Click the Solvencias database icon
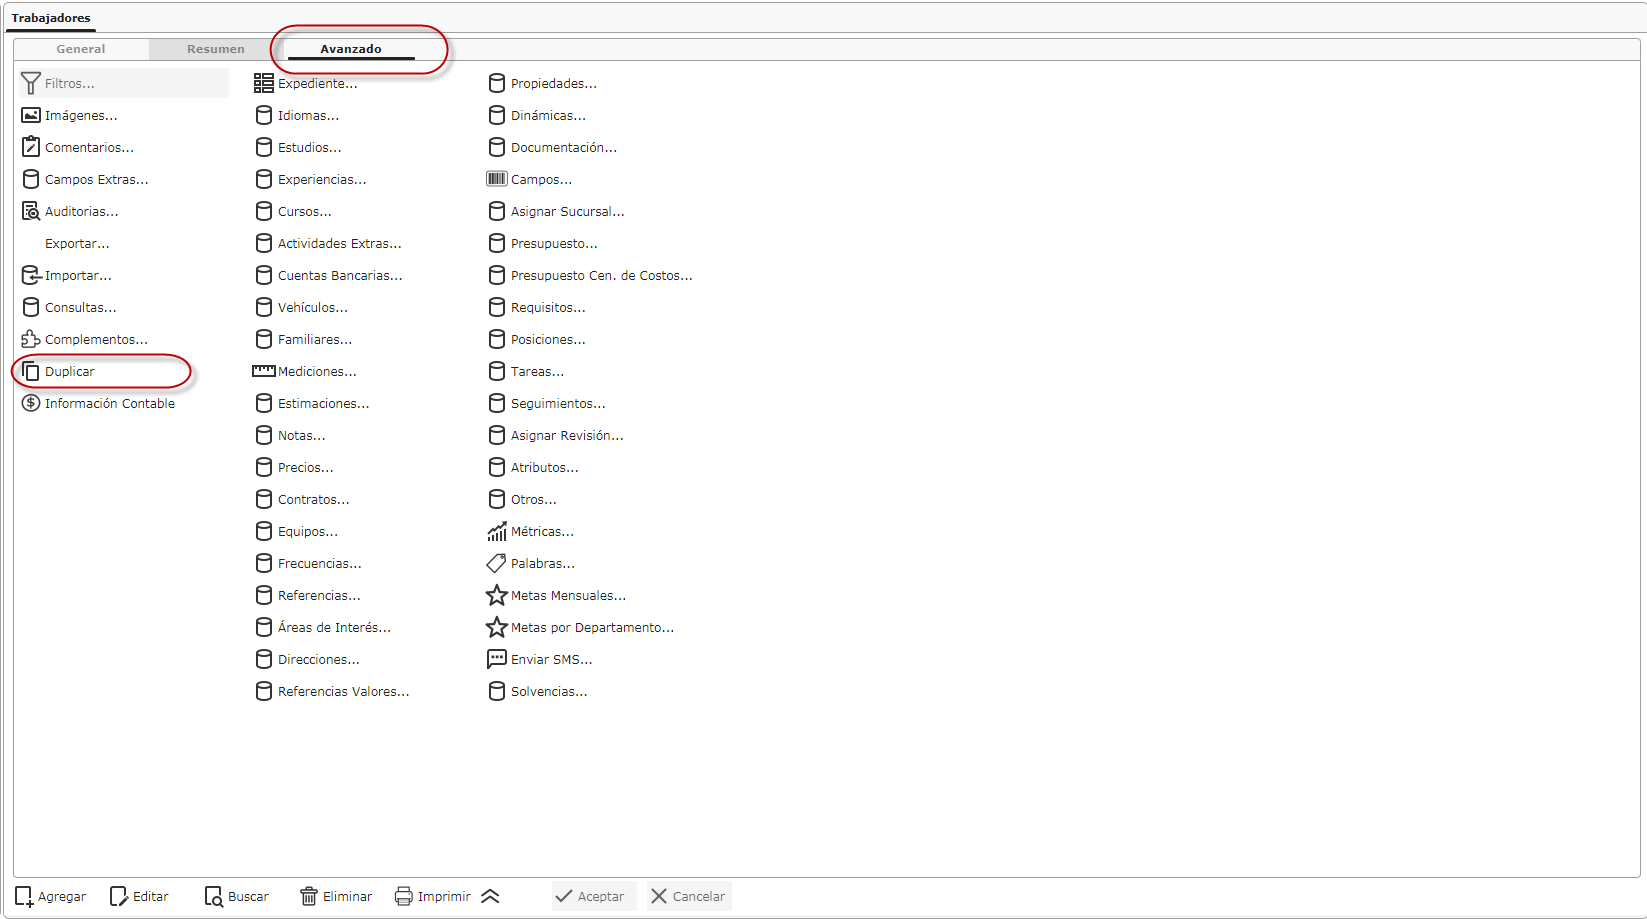1647x919 pixels. pyautogui.click(x=497, y=691)
